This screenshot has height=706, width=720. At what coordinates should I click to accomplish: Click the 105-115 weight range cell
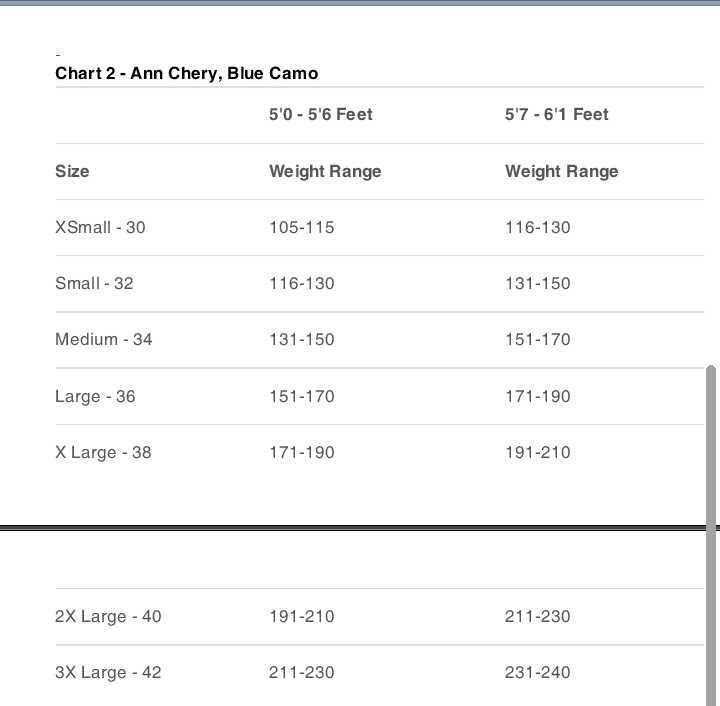(x=301, y=227)
